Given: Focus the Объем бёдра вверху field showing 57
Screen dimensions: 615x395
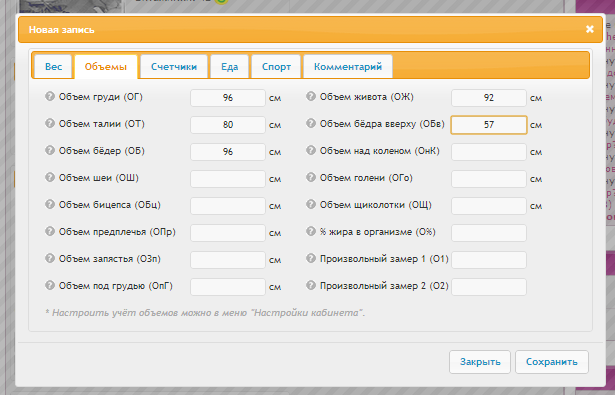Looking at the screenshot, I should click(x=489, y=125).
